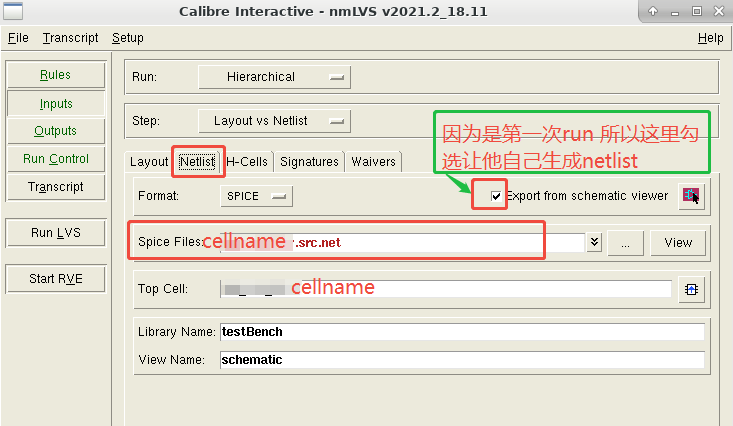Click the Inputs sidebar button
Image resolution: width=733 pixels, height=426 pixels.
(56, 103)
